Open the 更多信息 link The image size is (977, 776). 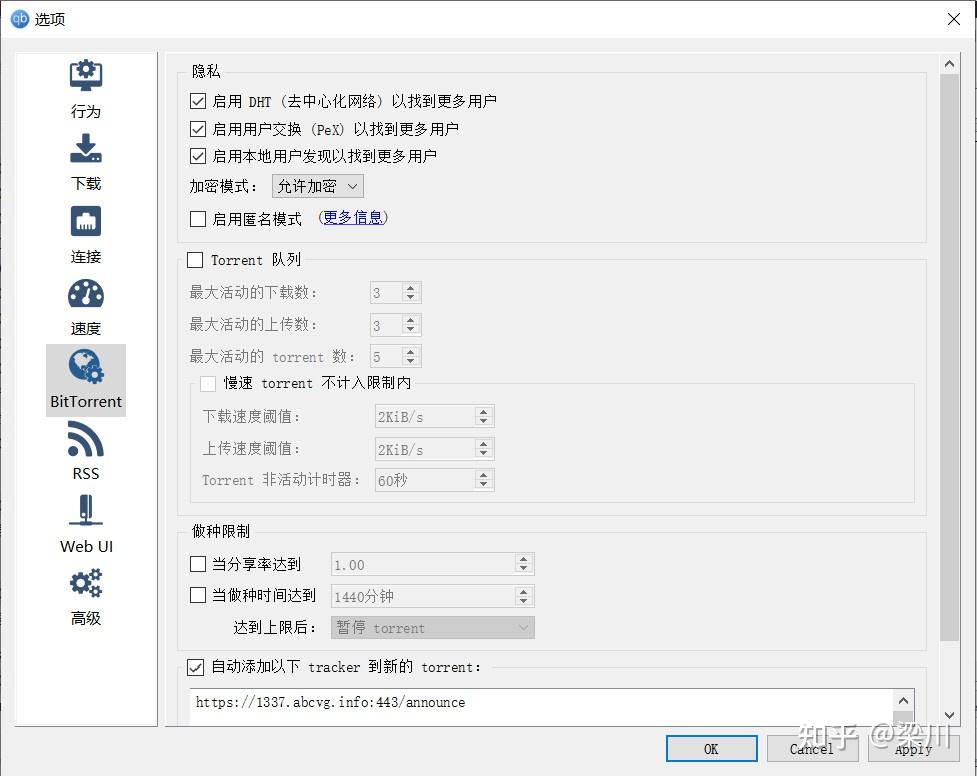[x=352, y=216]
